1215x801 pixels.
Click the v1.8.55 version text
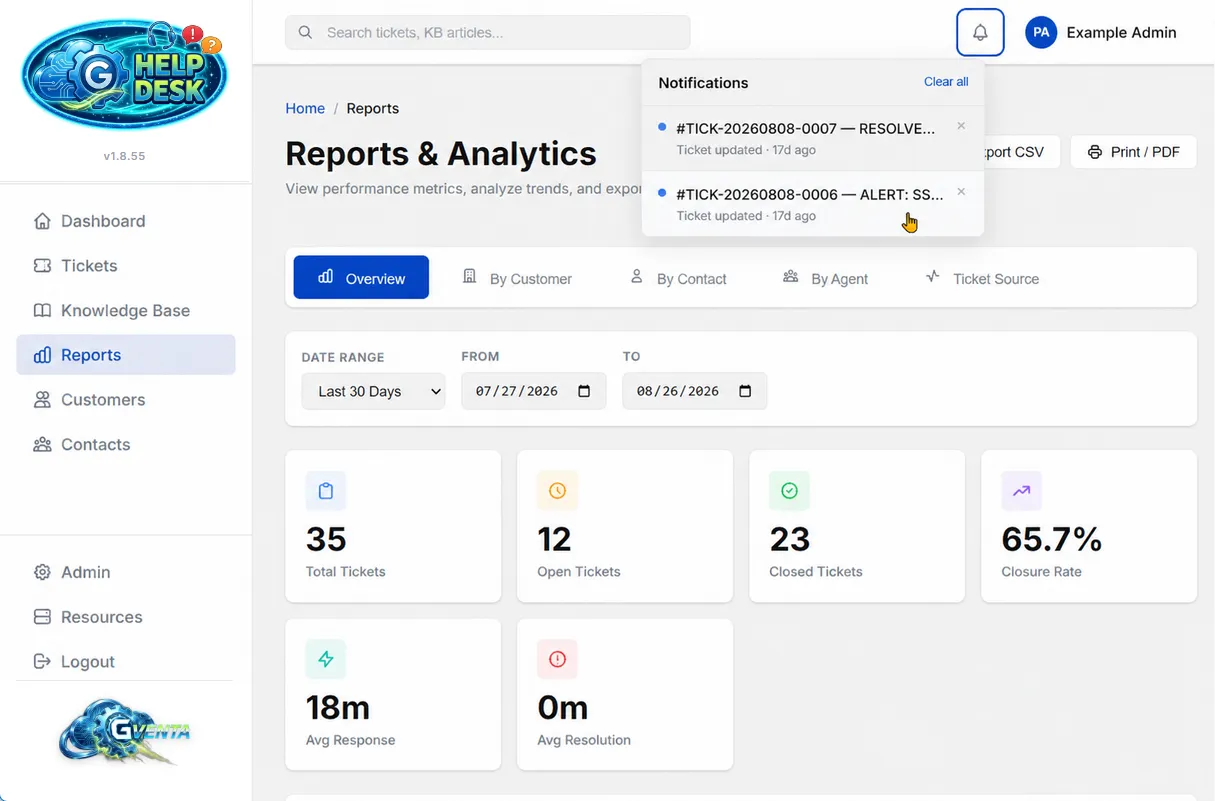(x=124, y=156)
